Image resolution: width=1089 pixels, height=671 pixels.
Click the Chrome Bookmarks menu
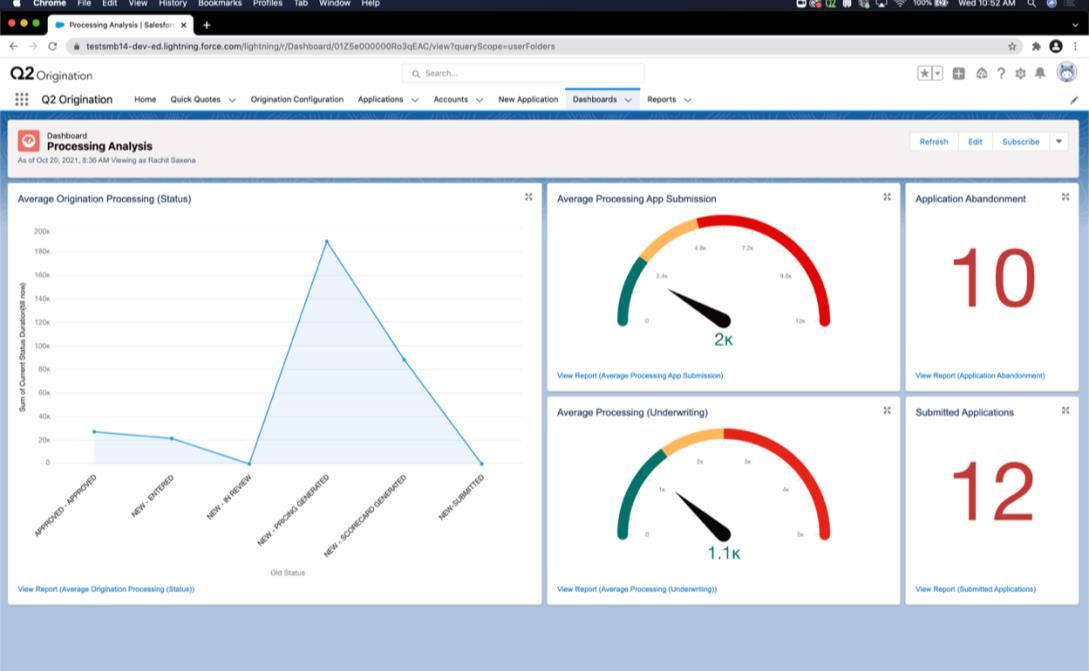coord(219,3)
